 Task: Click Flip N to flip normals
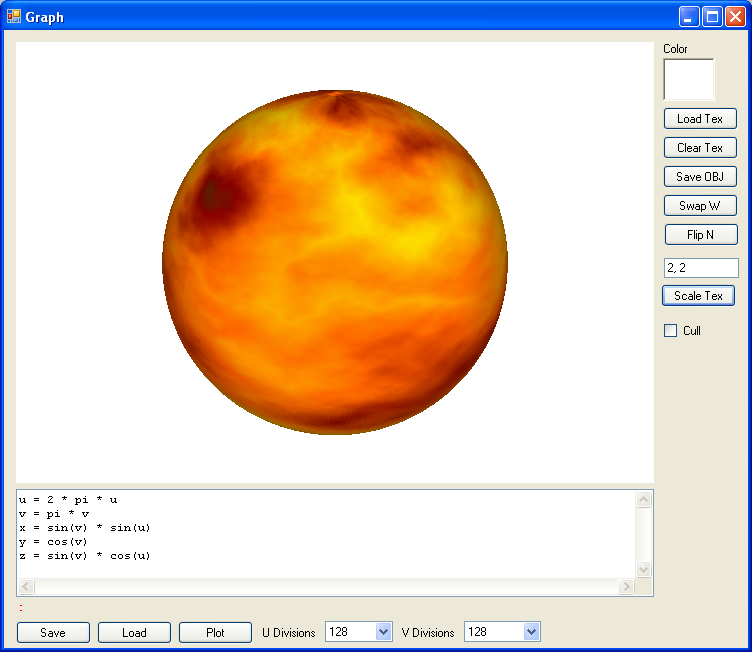[x=700, y=235]
